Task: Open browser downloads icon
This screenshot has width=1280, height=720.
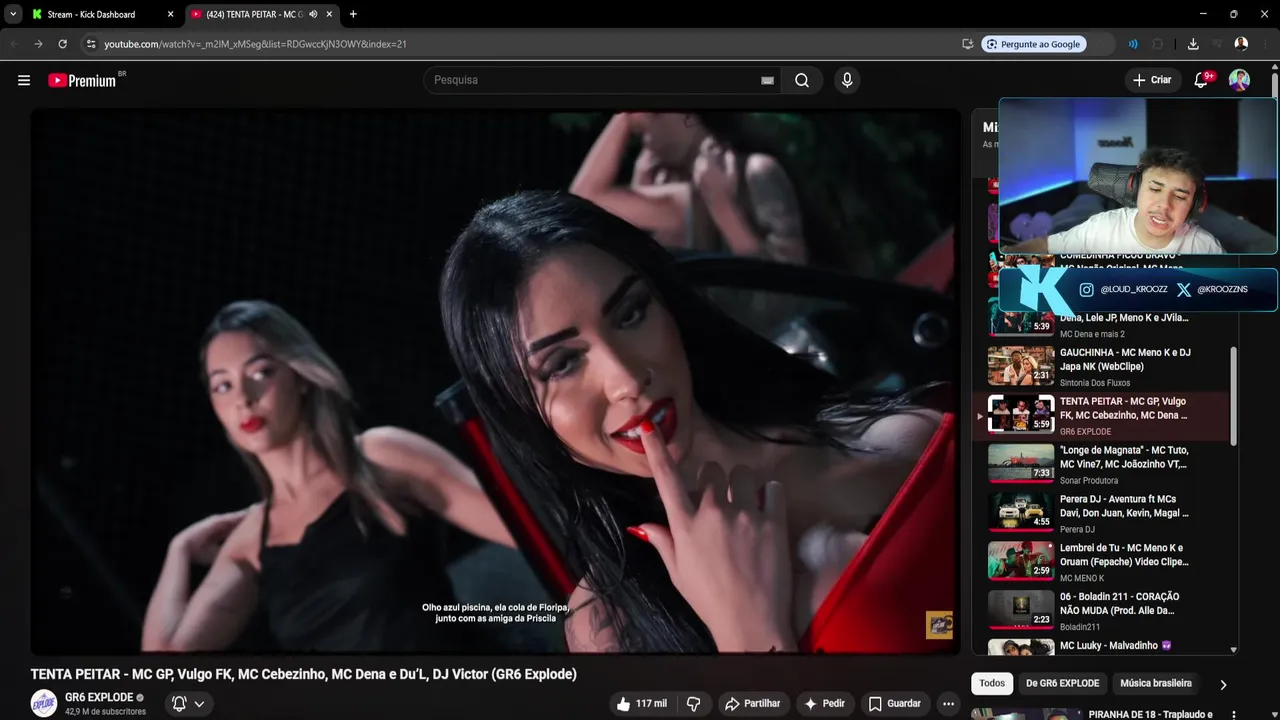Action: pos(1193,44)
